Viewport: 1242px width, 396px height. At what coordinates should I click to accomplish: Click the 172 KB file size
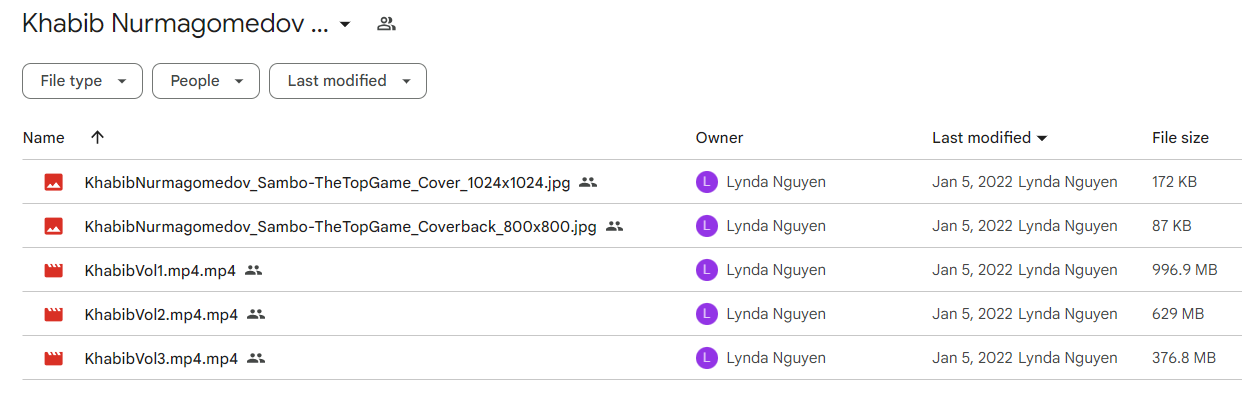[x=1174, y=182]
